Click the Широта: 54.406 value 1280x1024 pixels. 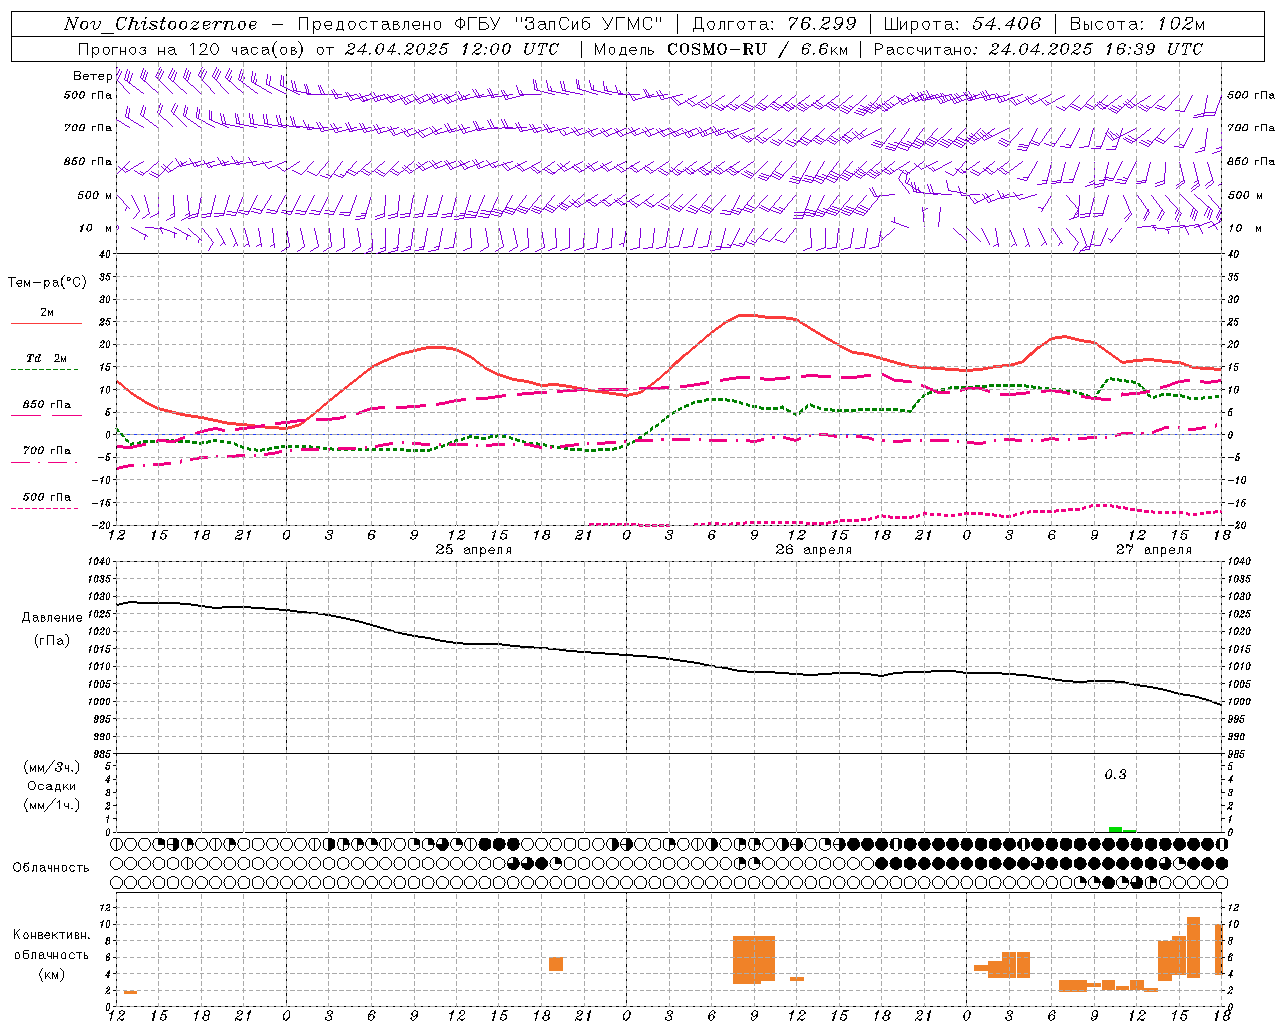tap(962, 24)
